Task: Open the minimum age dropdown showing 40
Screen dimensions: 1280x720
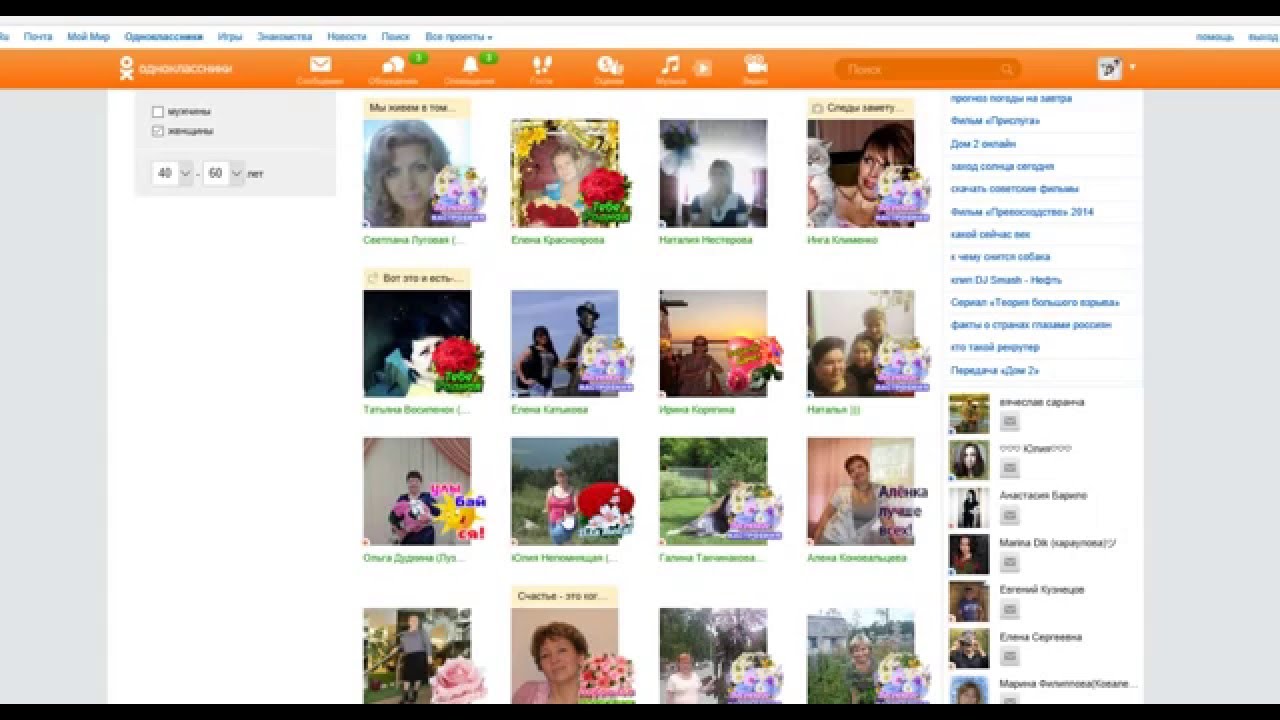Action: point(172,173)
